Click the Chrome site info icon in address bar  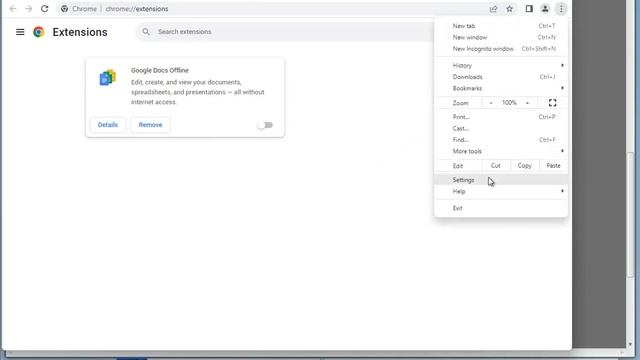64,9
